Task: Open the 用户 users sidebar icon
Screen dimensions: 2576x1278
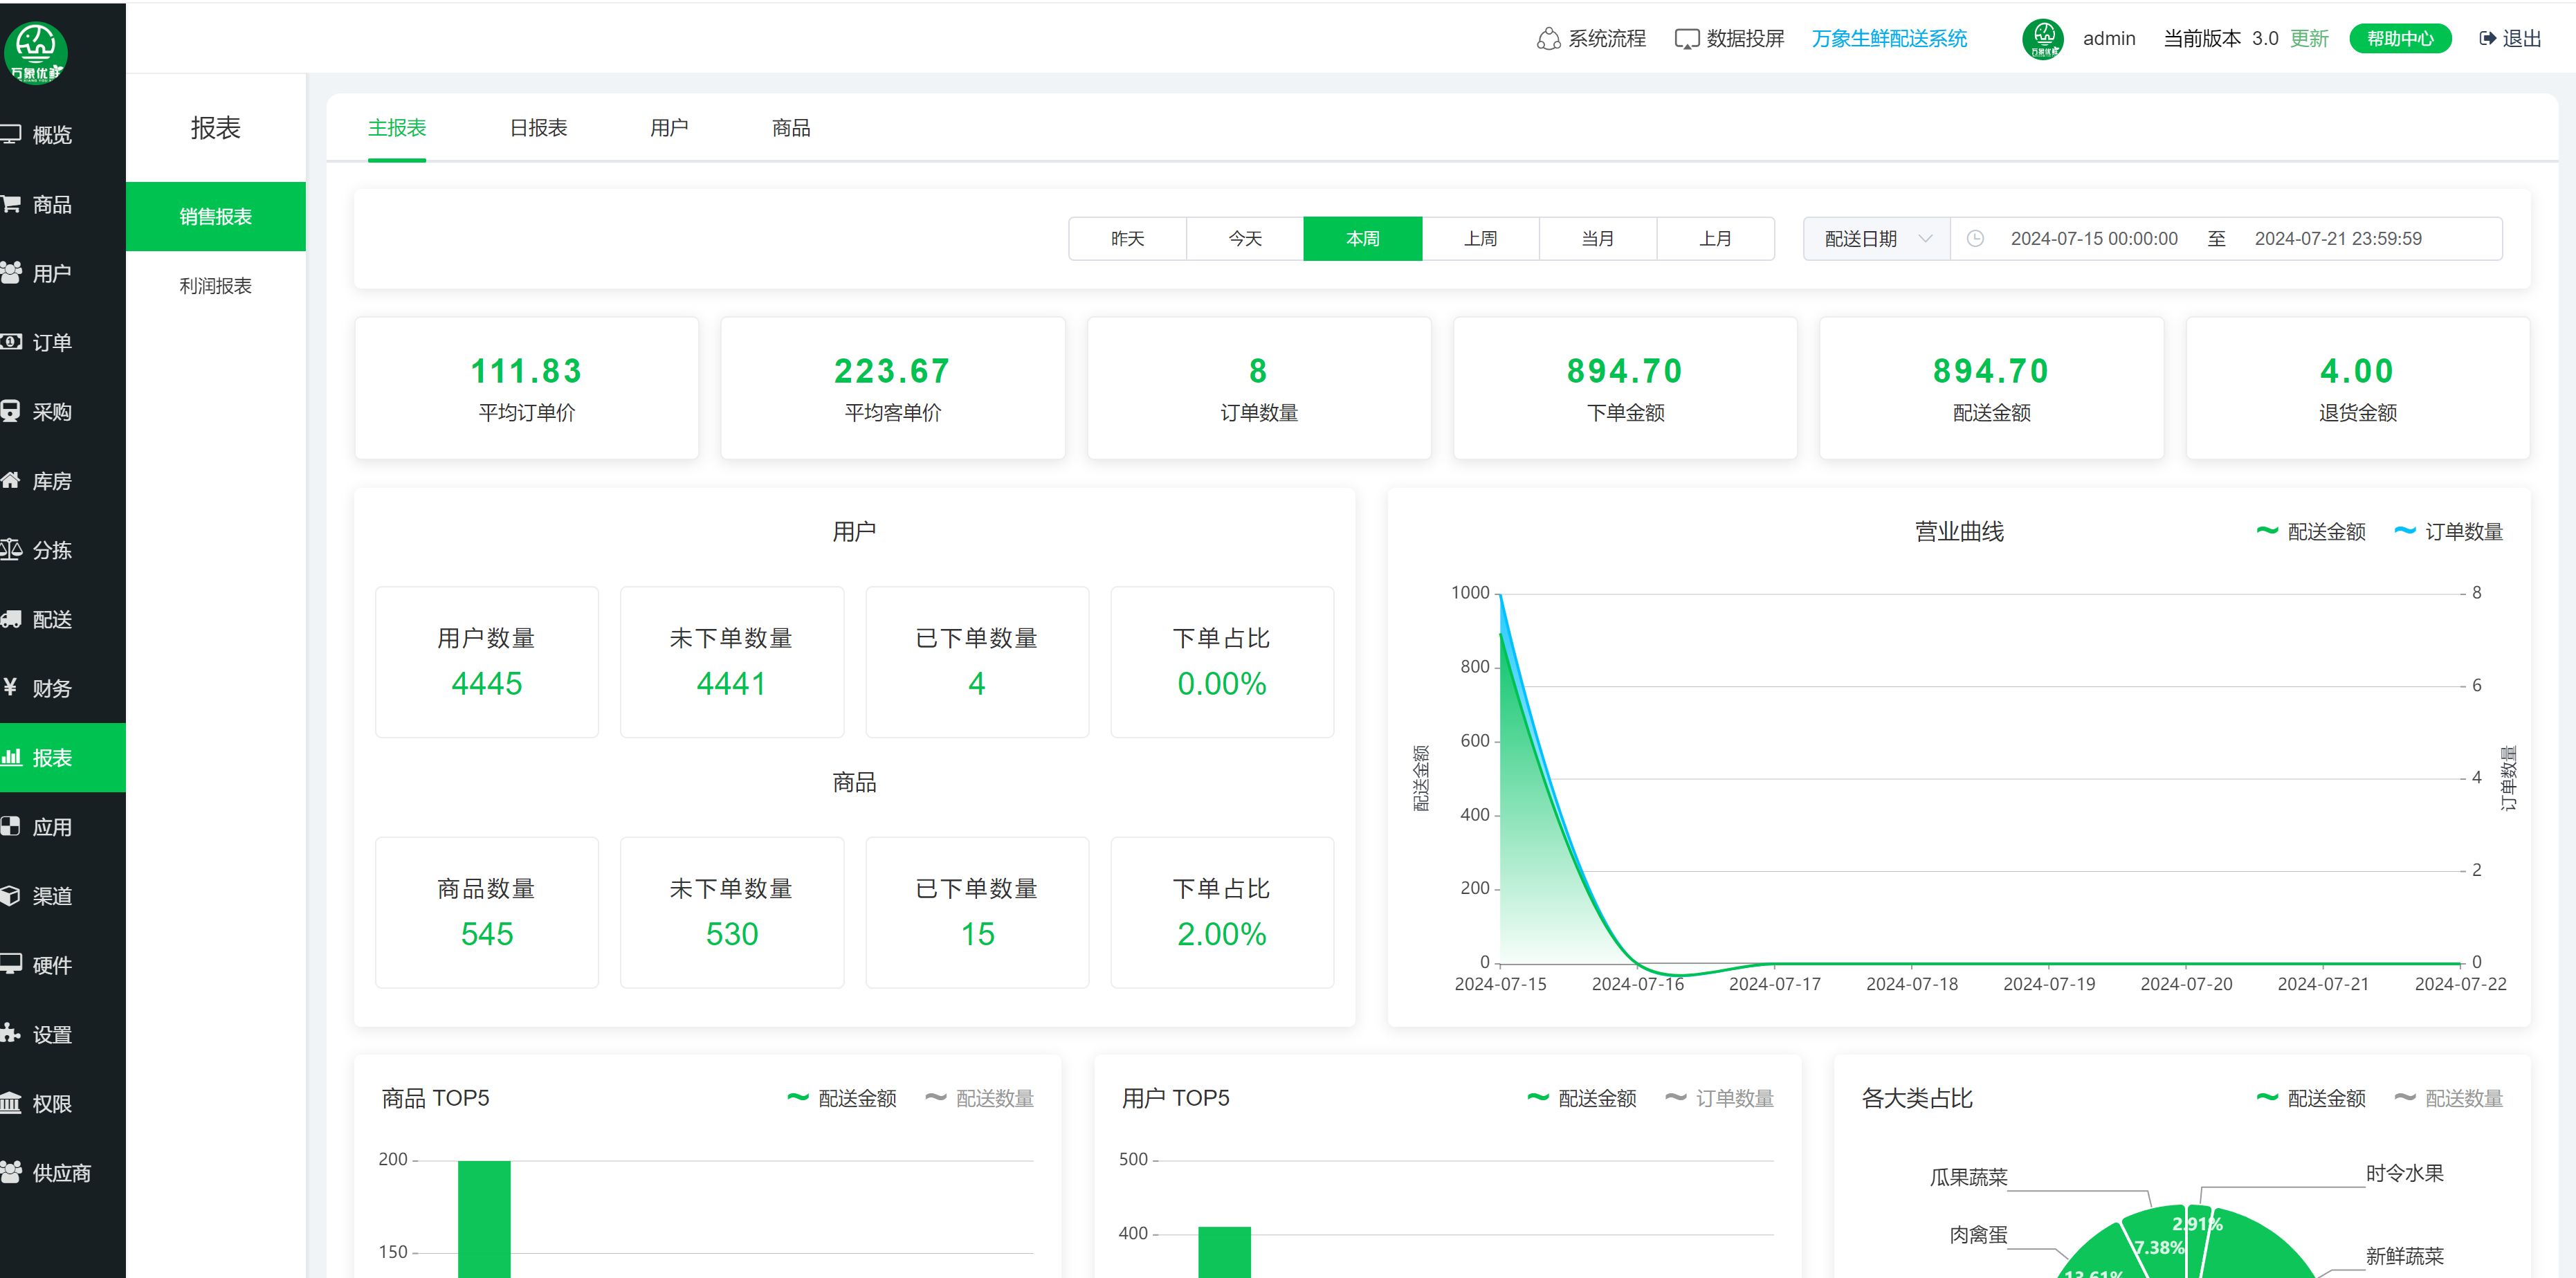Action: [x=10, y=273]
